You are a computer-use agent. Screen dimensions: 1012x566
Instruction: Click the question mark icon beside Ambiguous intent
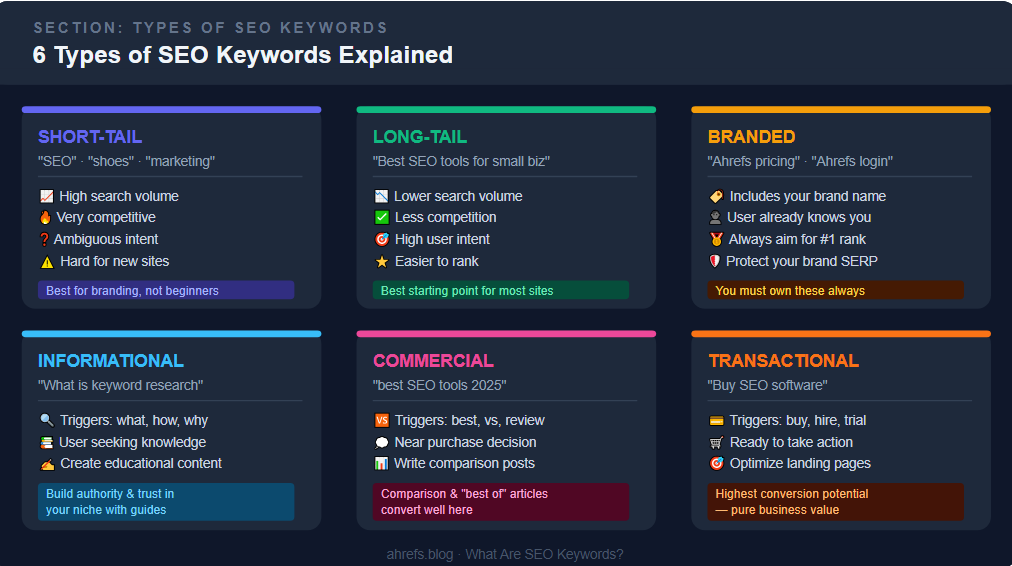pyautogui.click(x=44, y=239)
